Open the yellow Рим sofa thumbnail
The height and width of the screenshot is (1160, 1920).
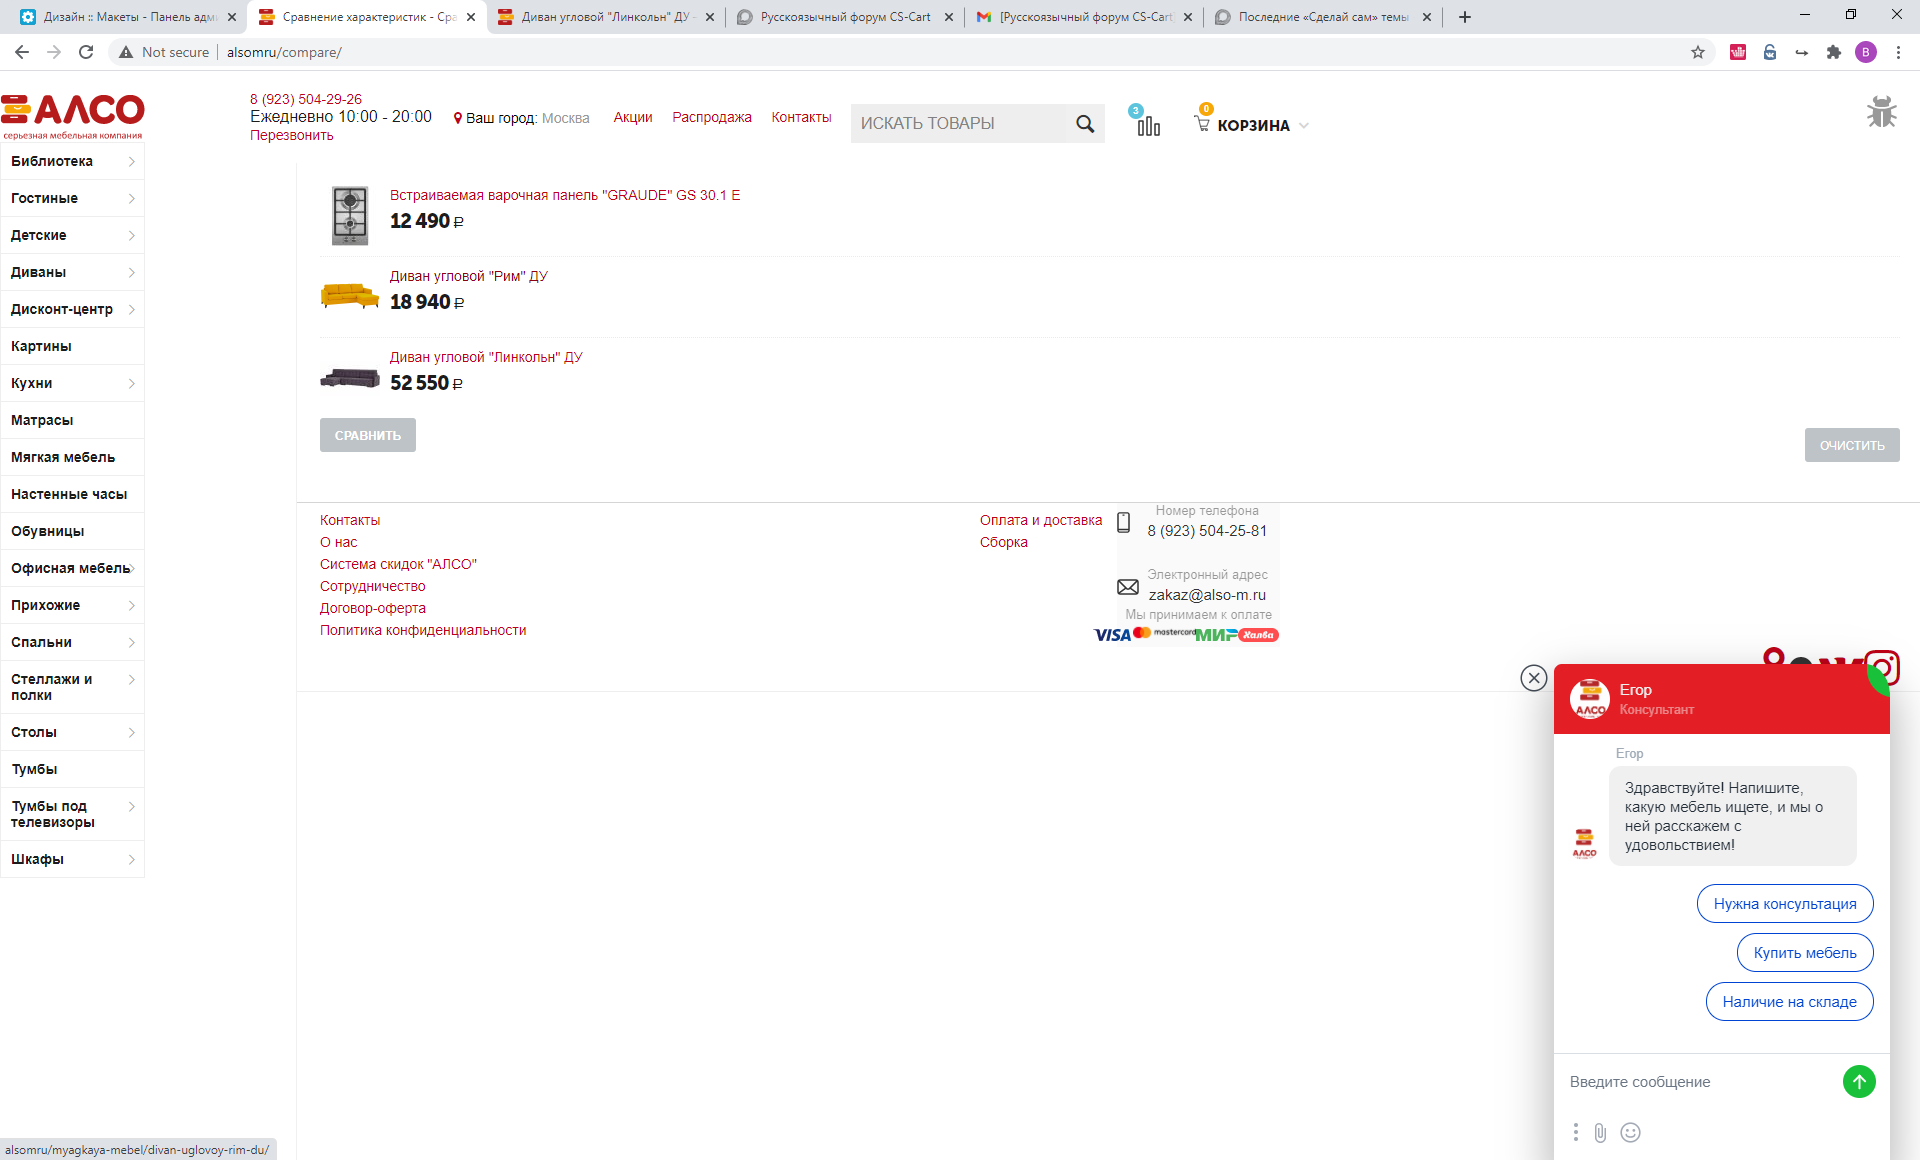click(349, 296)
